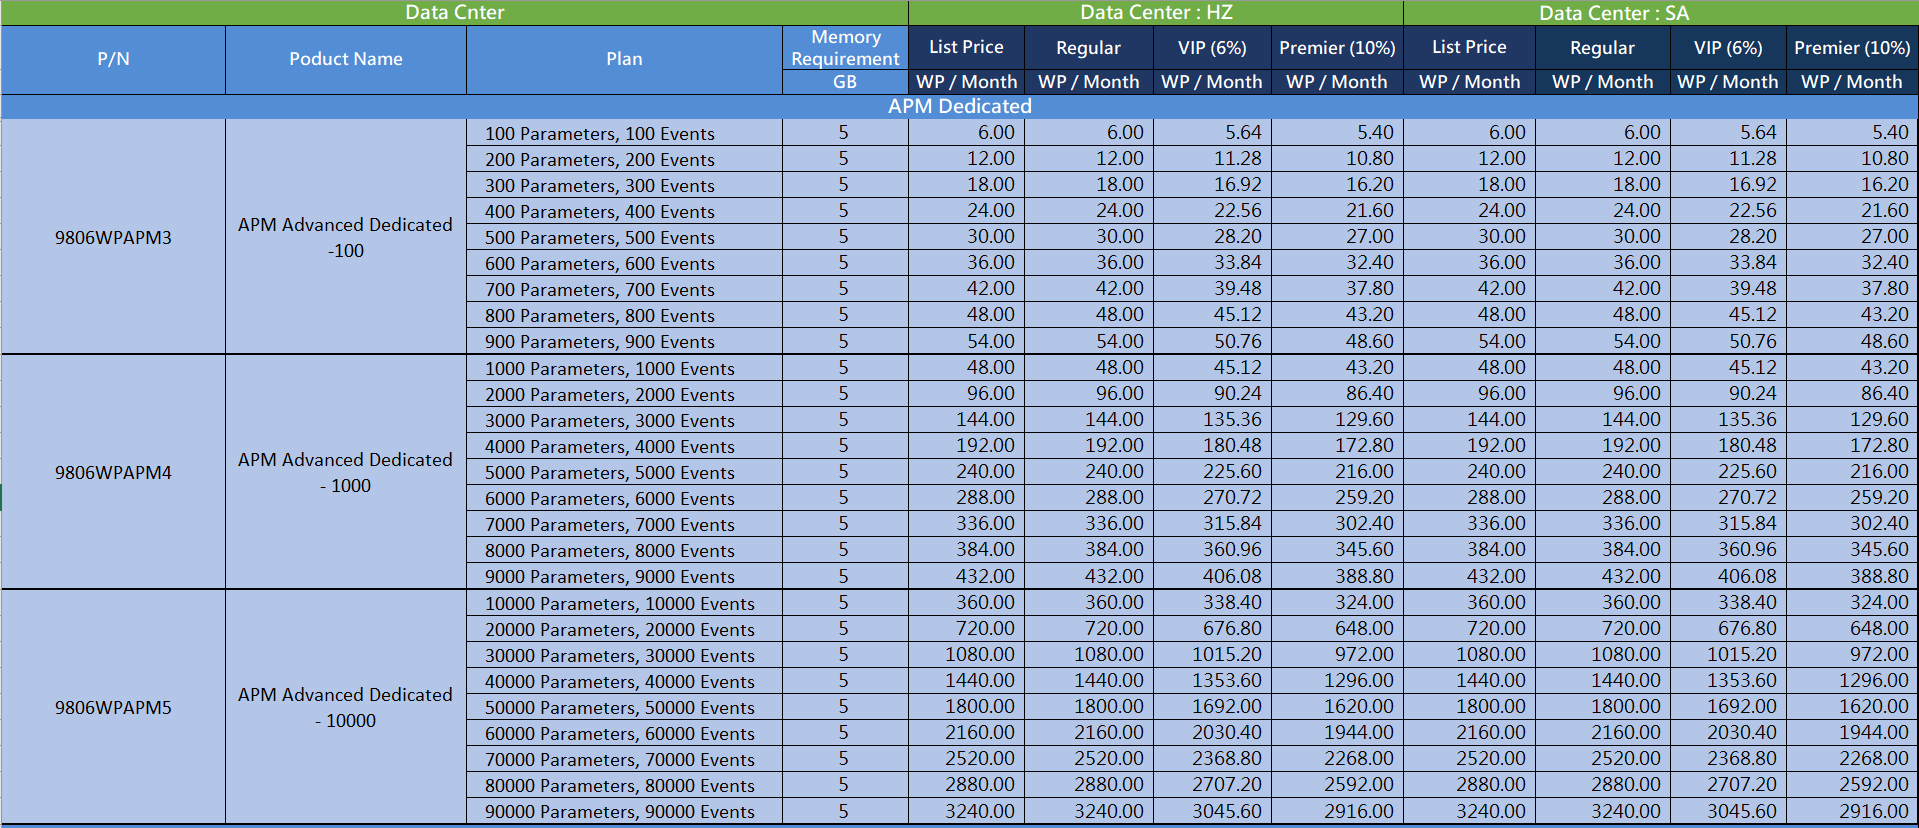Click HZ VIP value '5.64' in 100 Parameters row
This screenshot has width=1919, height=828.
1212,132
